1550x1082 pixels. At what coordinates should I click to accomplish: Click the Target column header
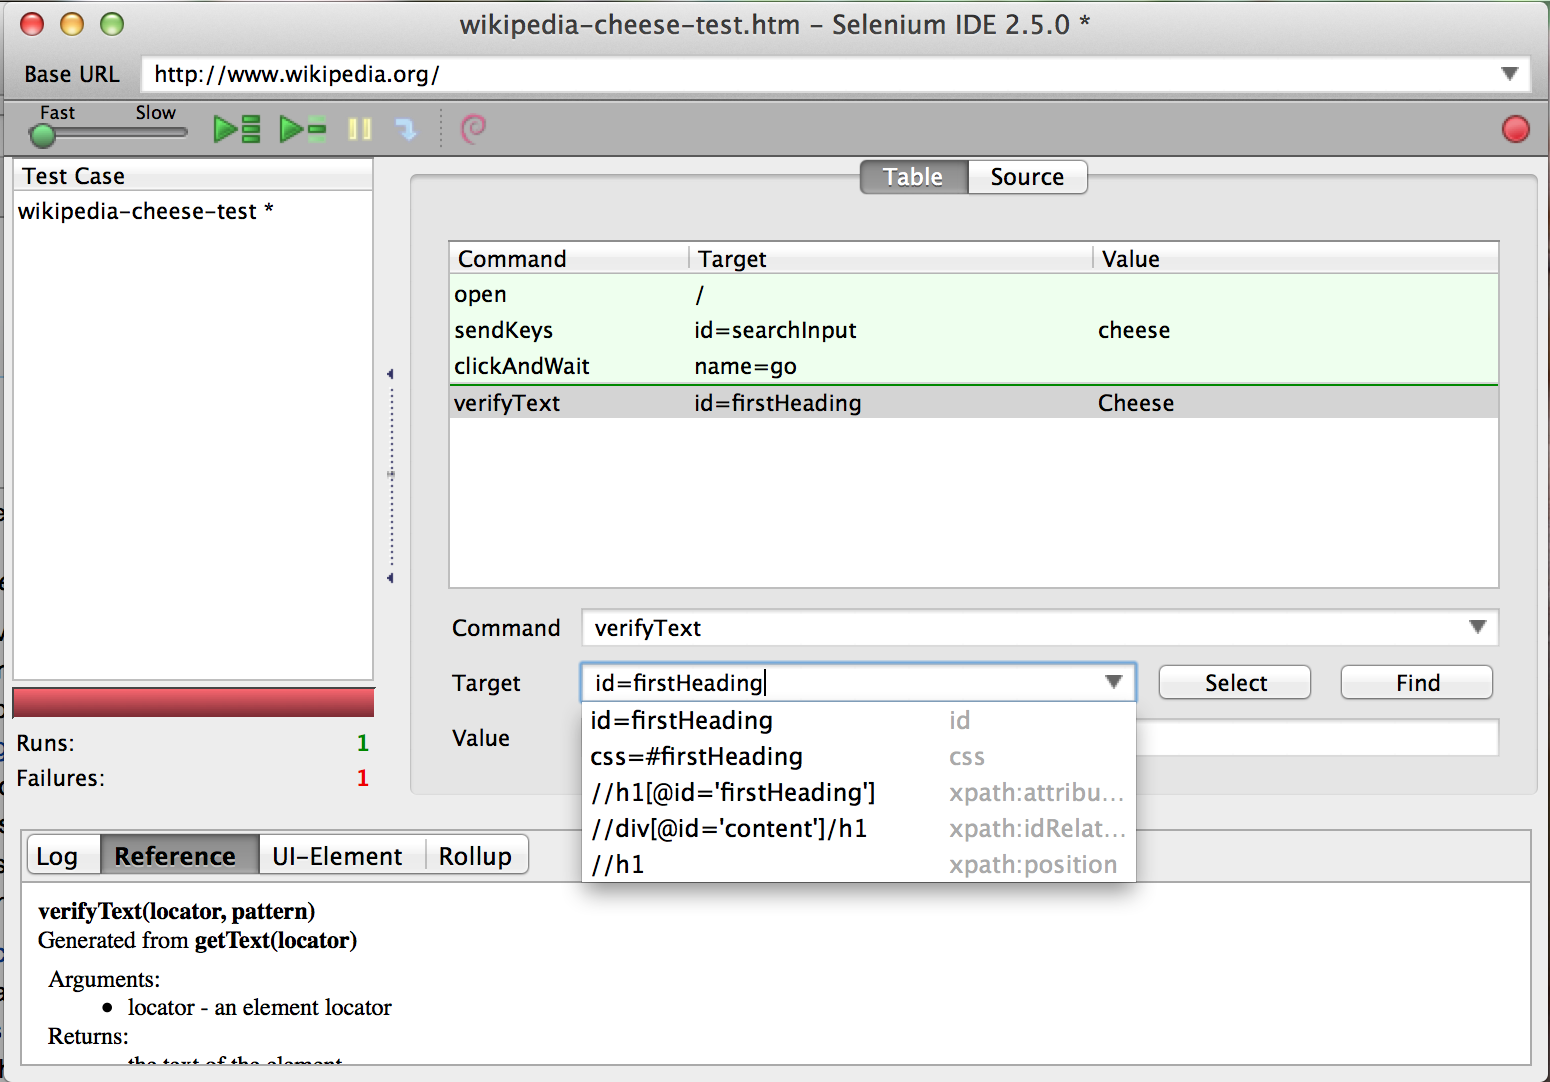click(x=890, y=259)
